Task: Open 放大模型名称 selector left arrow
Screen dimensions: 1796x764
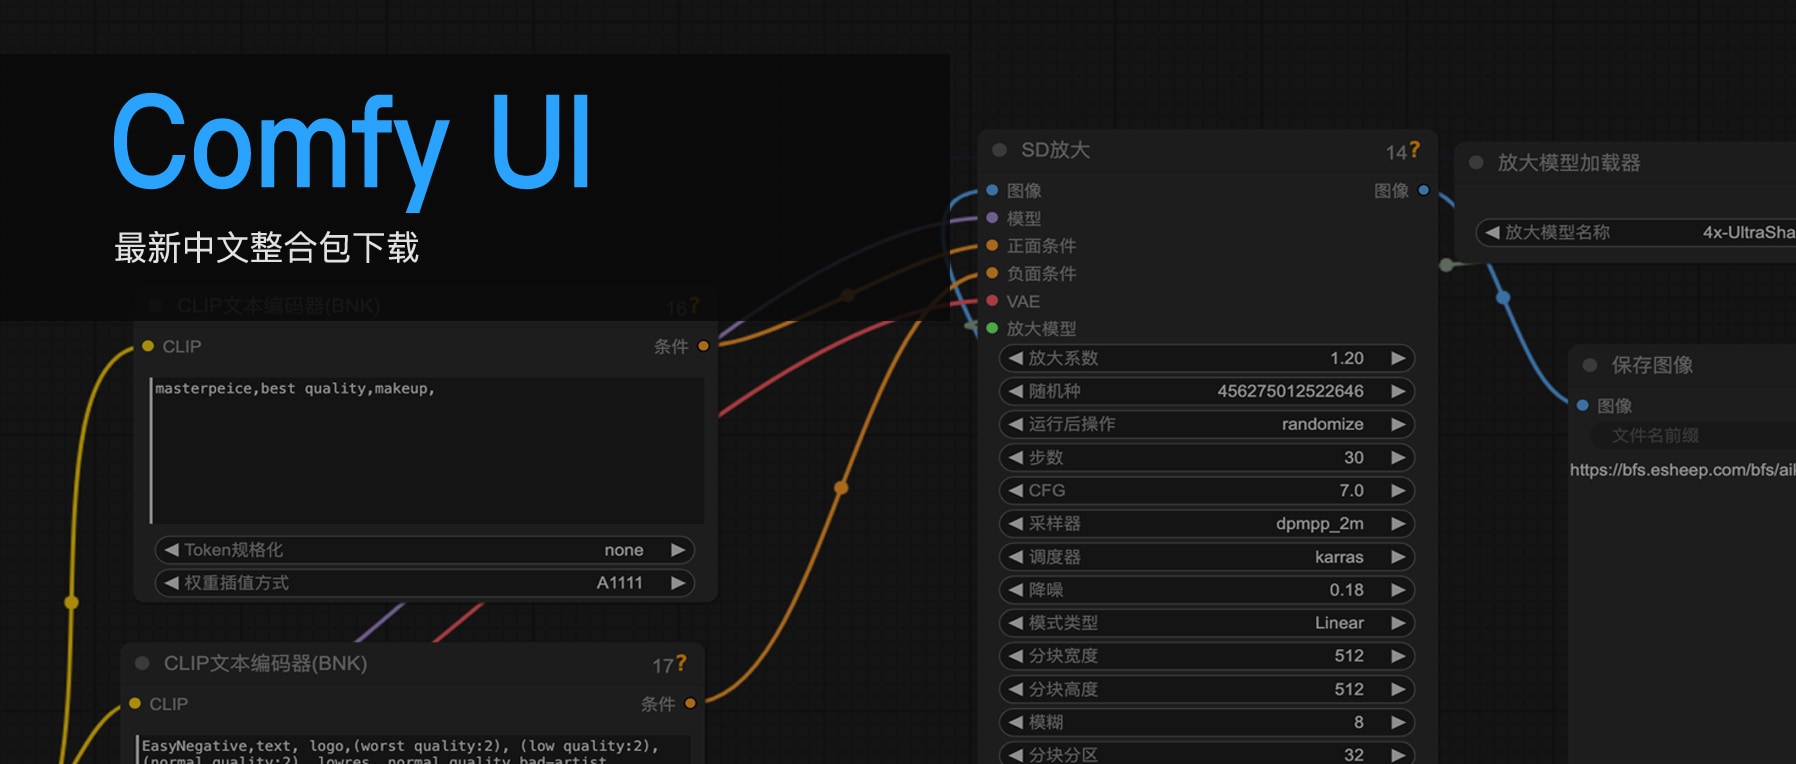Action: tap(1493, 232)
